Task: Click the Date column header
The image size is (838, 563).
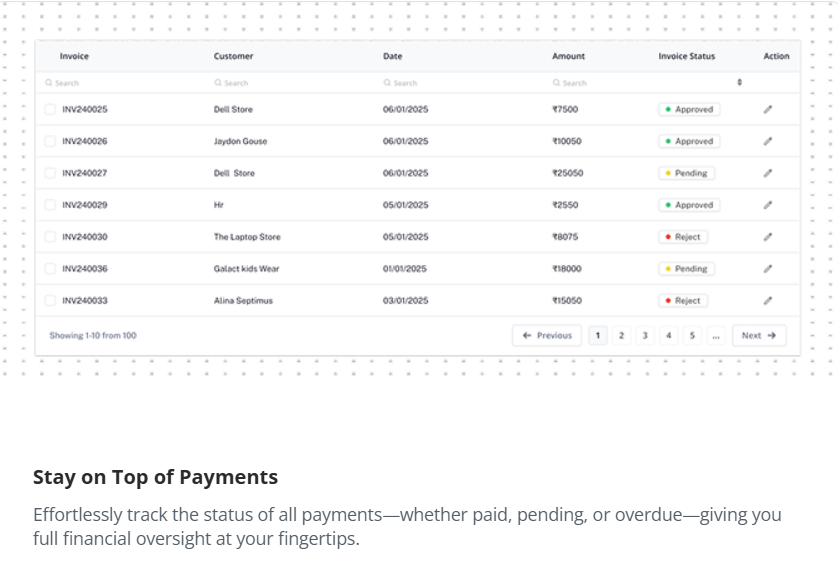Action: point(392,56)
